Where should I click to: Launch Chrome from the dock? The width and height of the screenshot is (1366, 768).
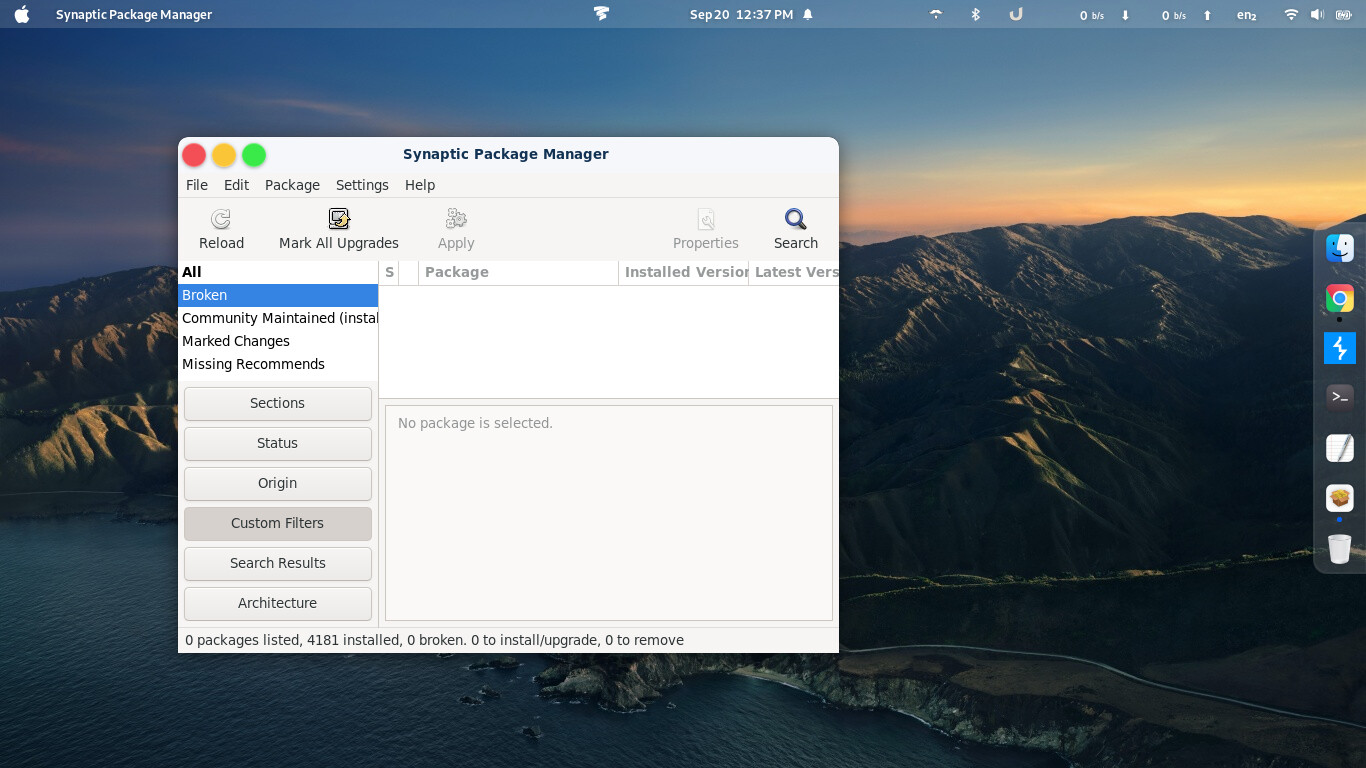coord(1340,298)
